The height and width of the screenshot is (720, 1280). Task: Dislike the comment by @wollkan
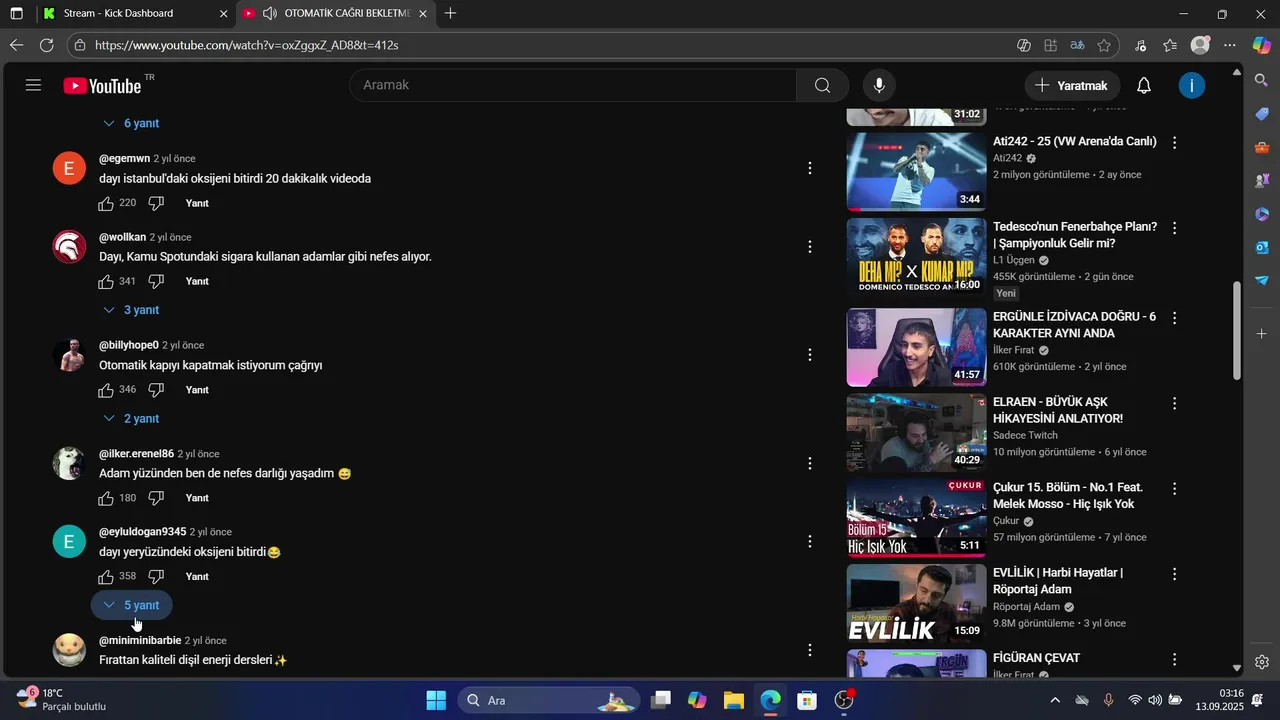click(x=156, y=281)
